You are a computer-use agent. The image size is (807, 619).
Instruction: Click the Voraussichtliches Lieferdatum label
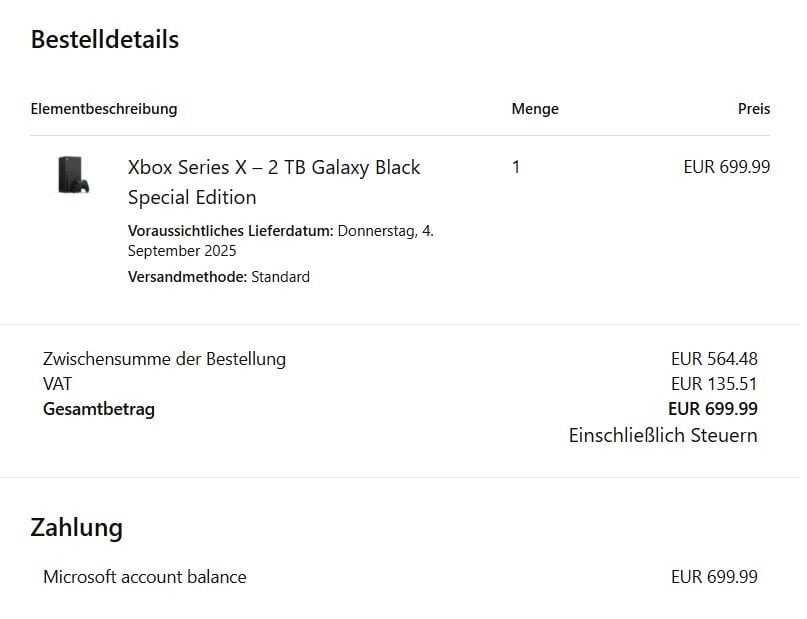(231, 231)
